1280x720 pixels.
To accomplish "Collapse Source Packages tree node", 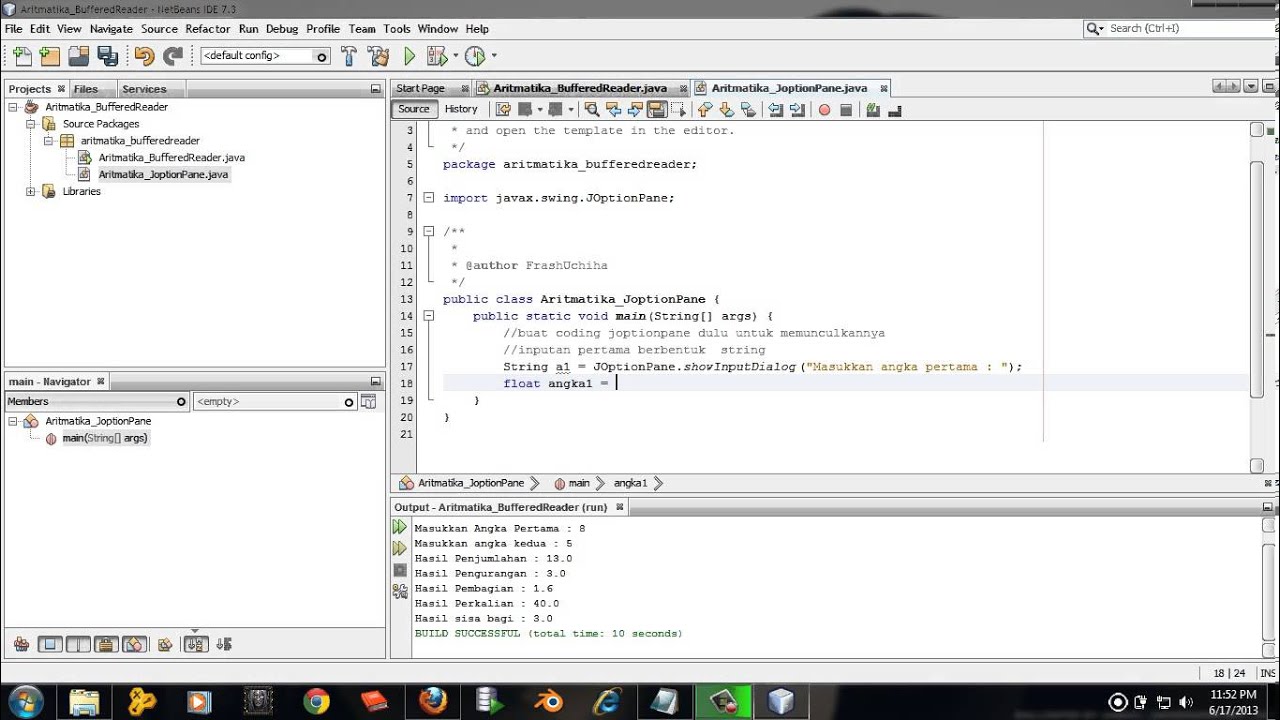I will point(31,124).
